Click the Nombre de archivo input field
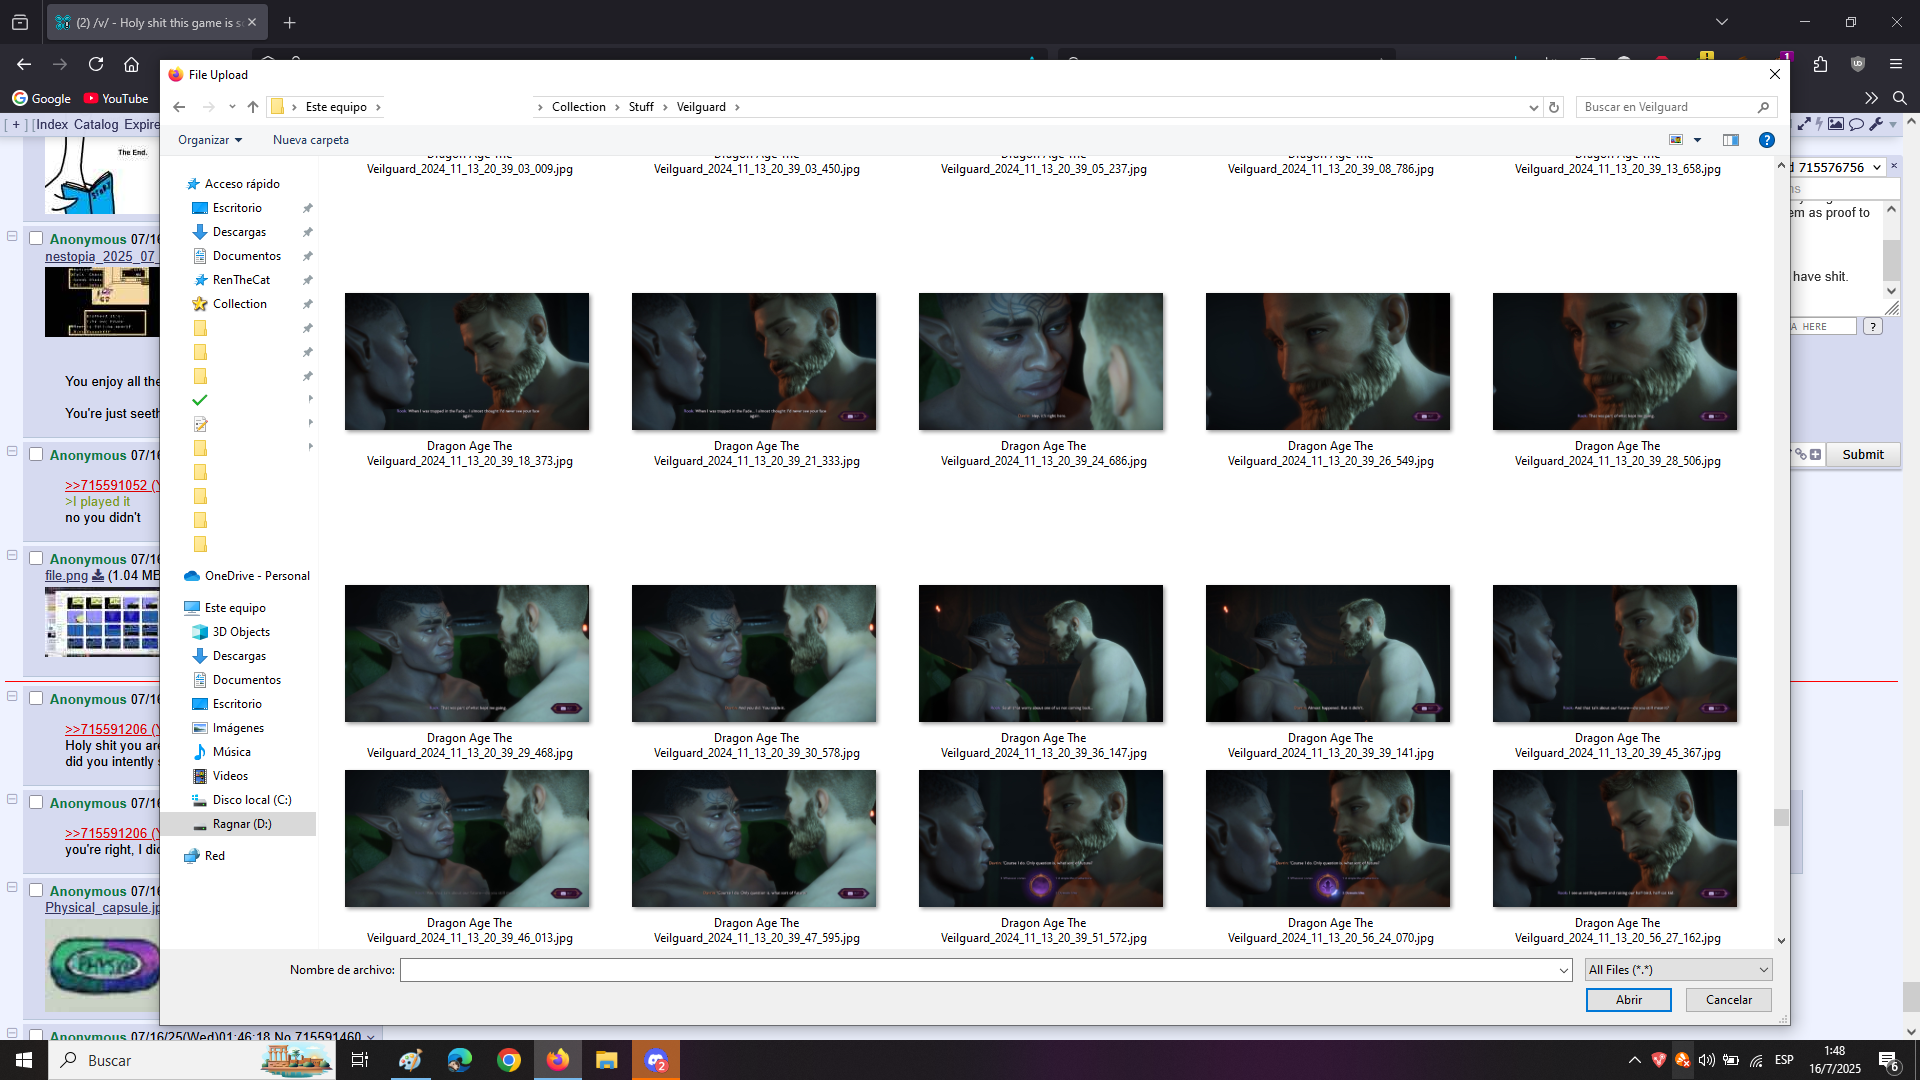This screenshot has height=1080, width=1920. coord(985,970)
